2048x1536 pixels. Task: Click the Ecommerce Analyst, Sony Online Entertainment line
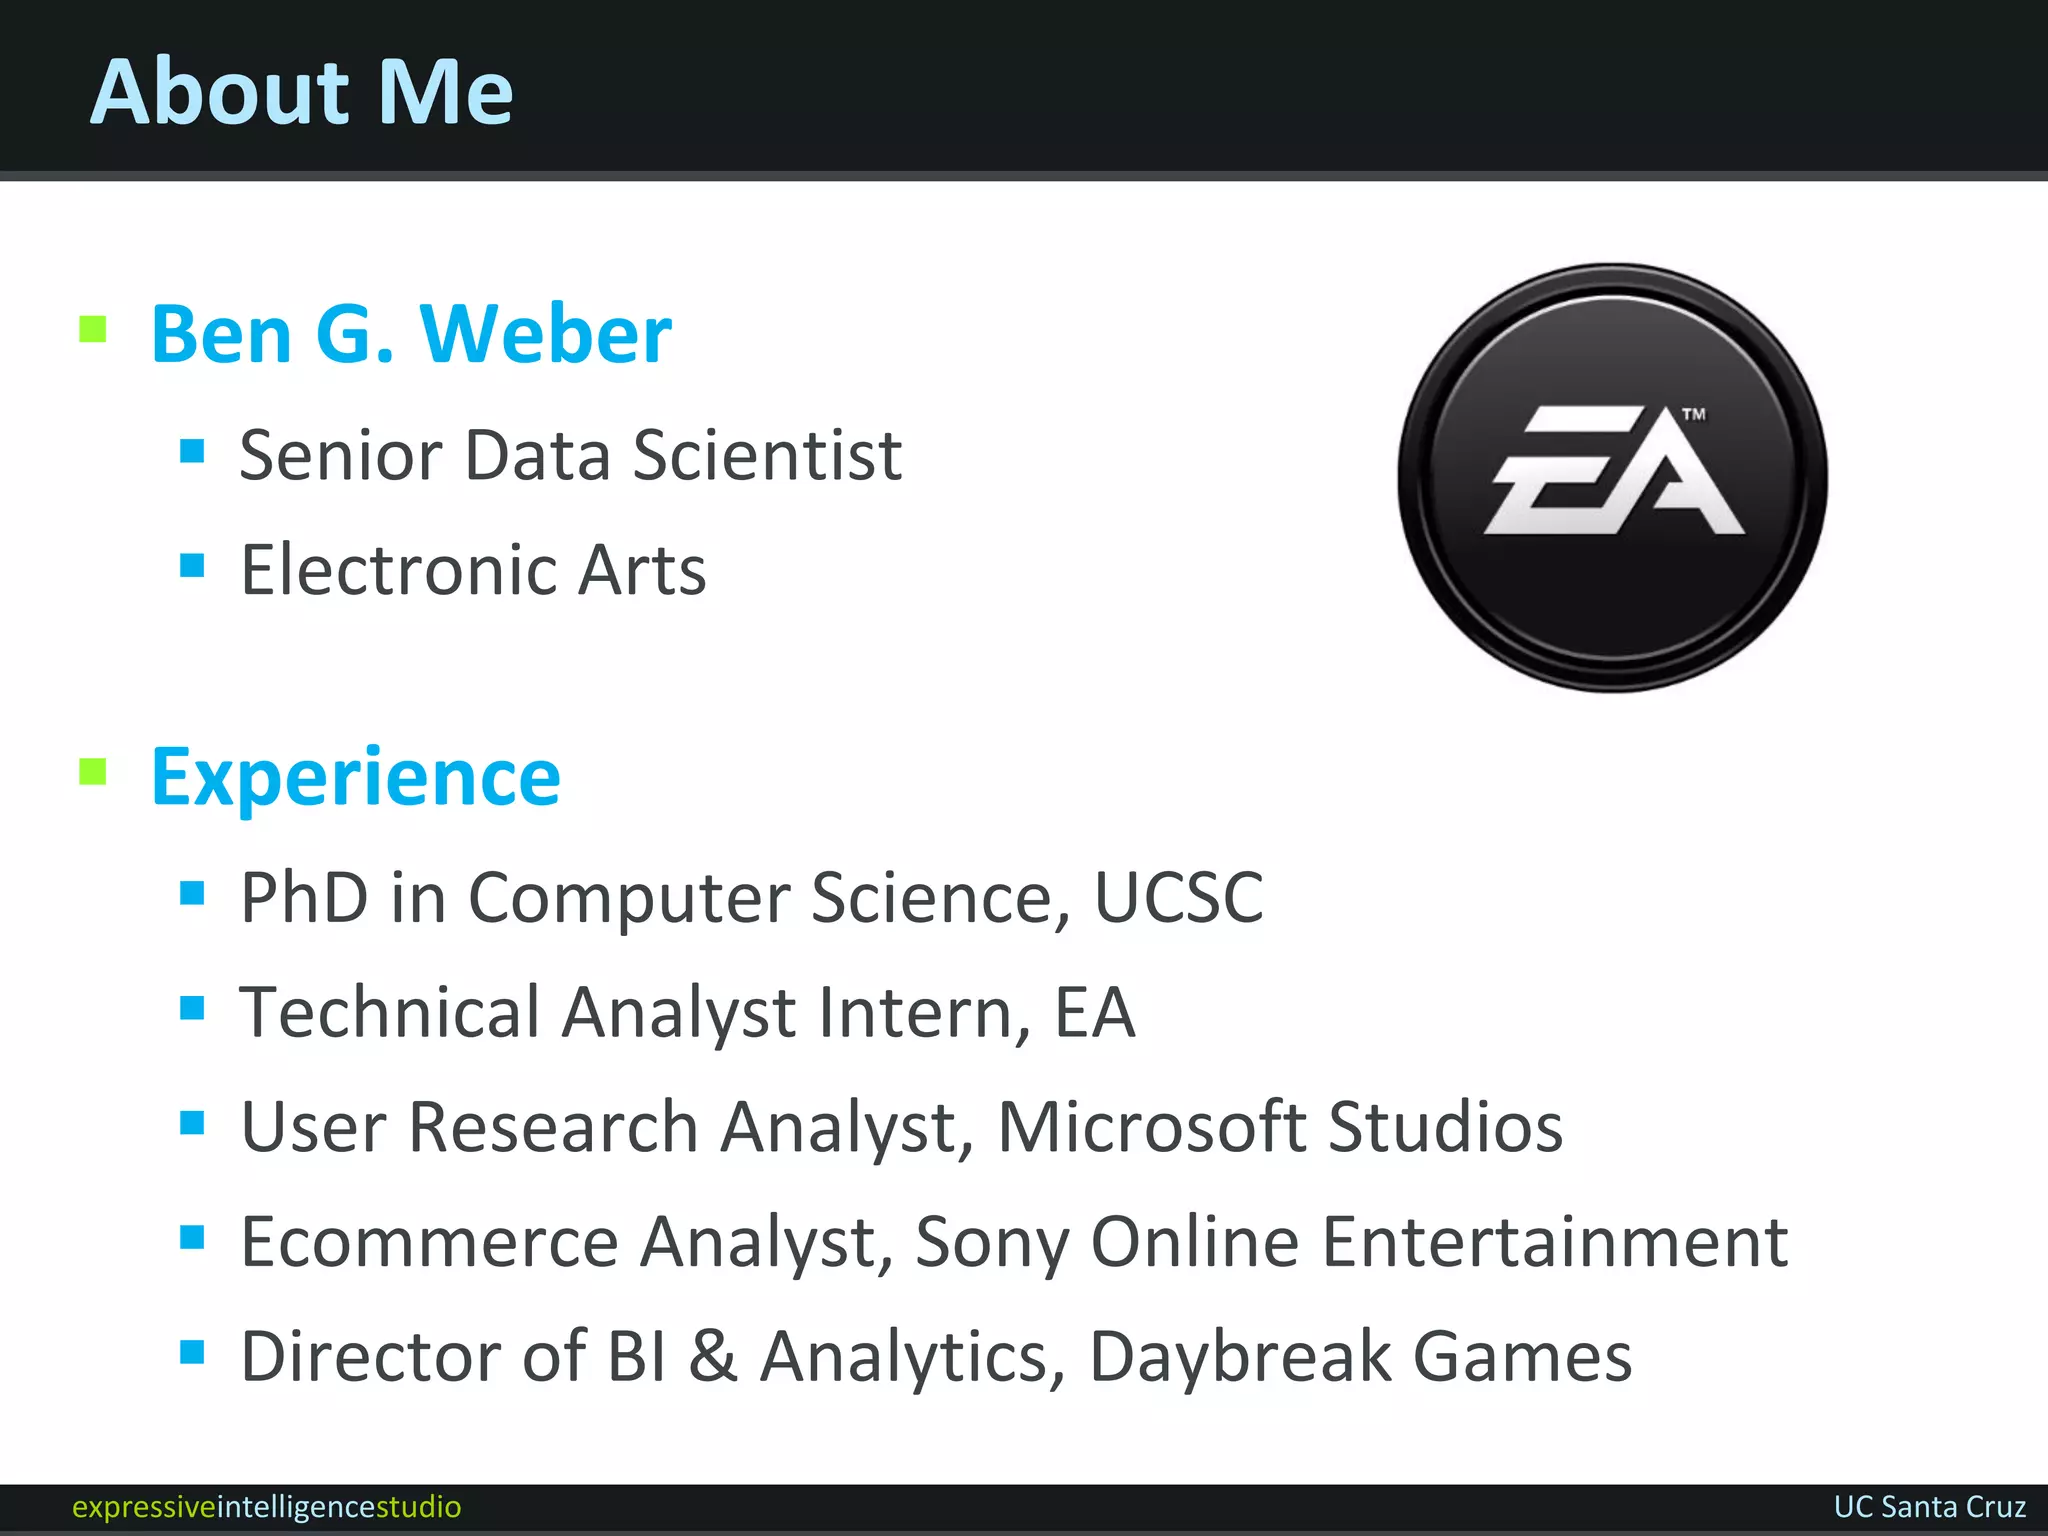tap(1015, 1243)
